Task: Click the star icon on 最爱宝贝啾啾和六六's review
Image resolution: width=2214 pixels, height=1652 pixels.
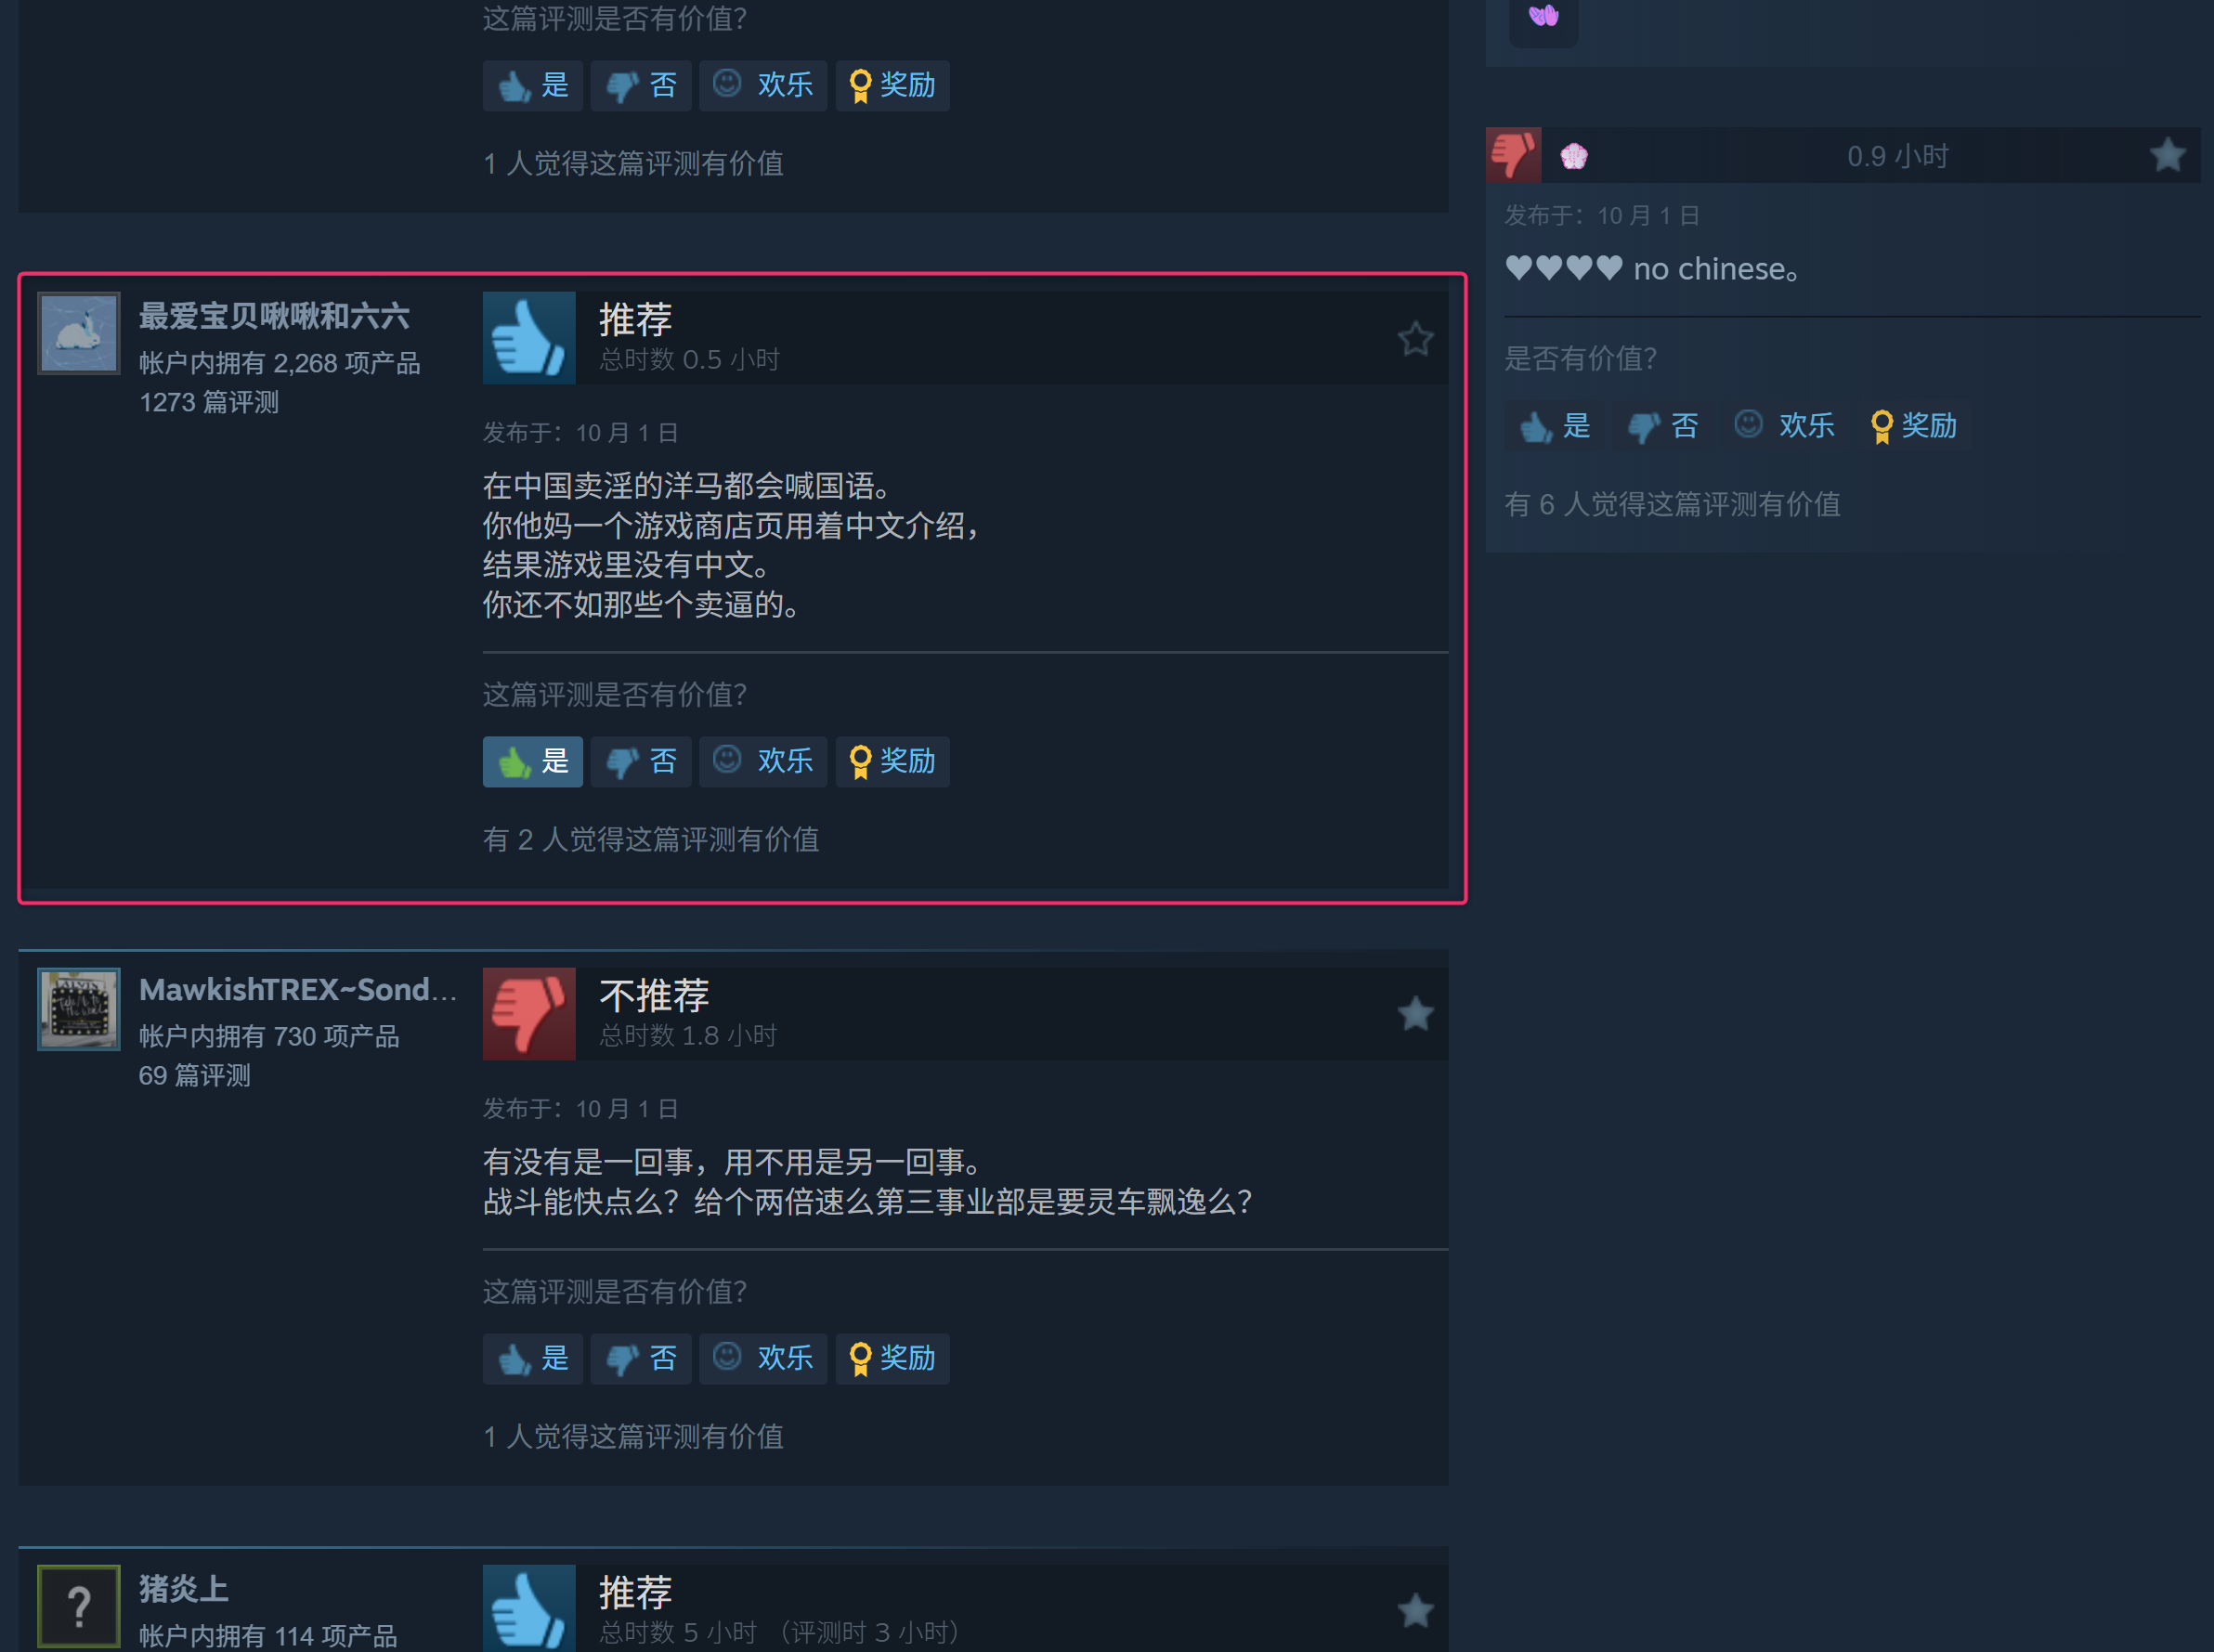Action: pos(1415,339)
